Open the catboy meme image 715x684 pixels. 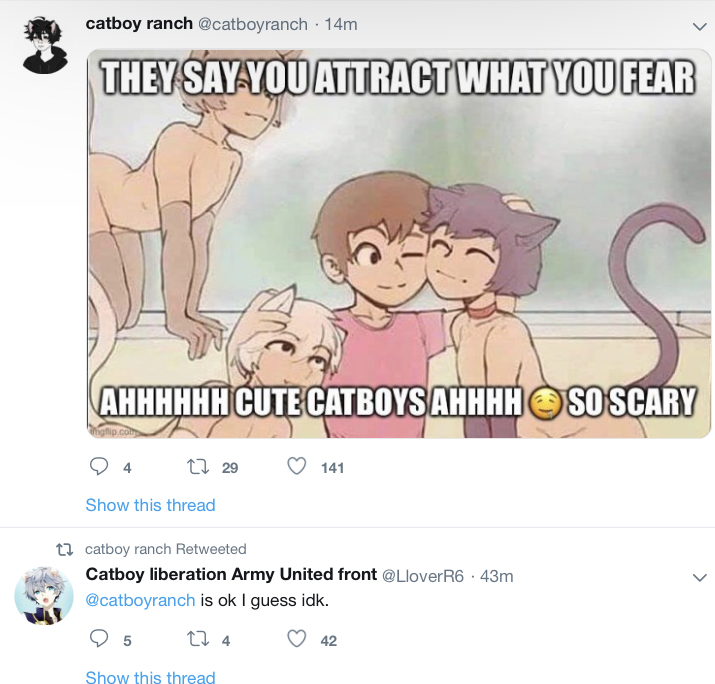click(x=399, y=244)
